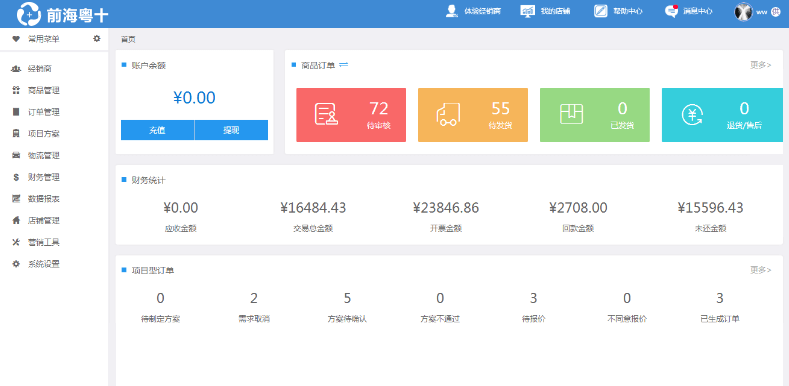Image resolution: width=789 pixels, height=386 pixels.
Task: Click the blue ¥0.00 account balance
Action: tap(194, 98)
